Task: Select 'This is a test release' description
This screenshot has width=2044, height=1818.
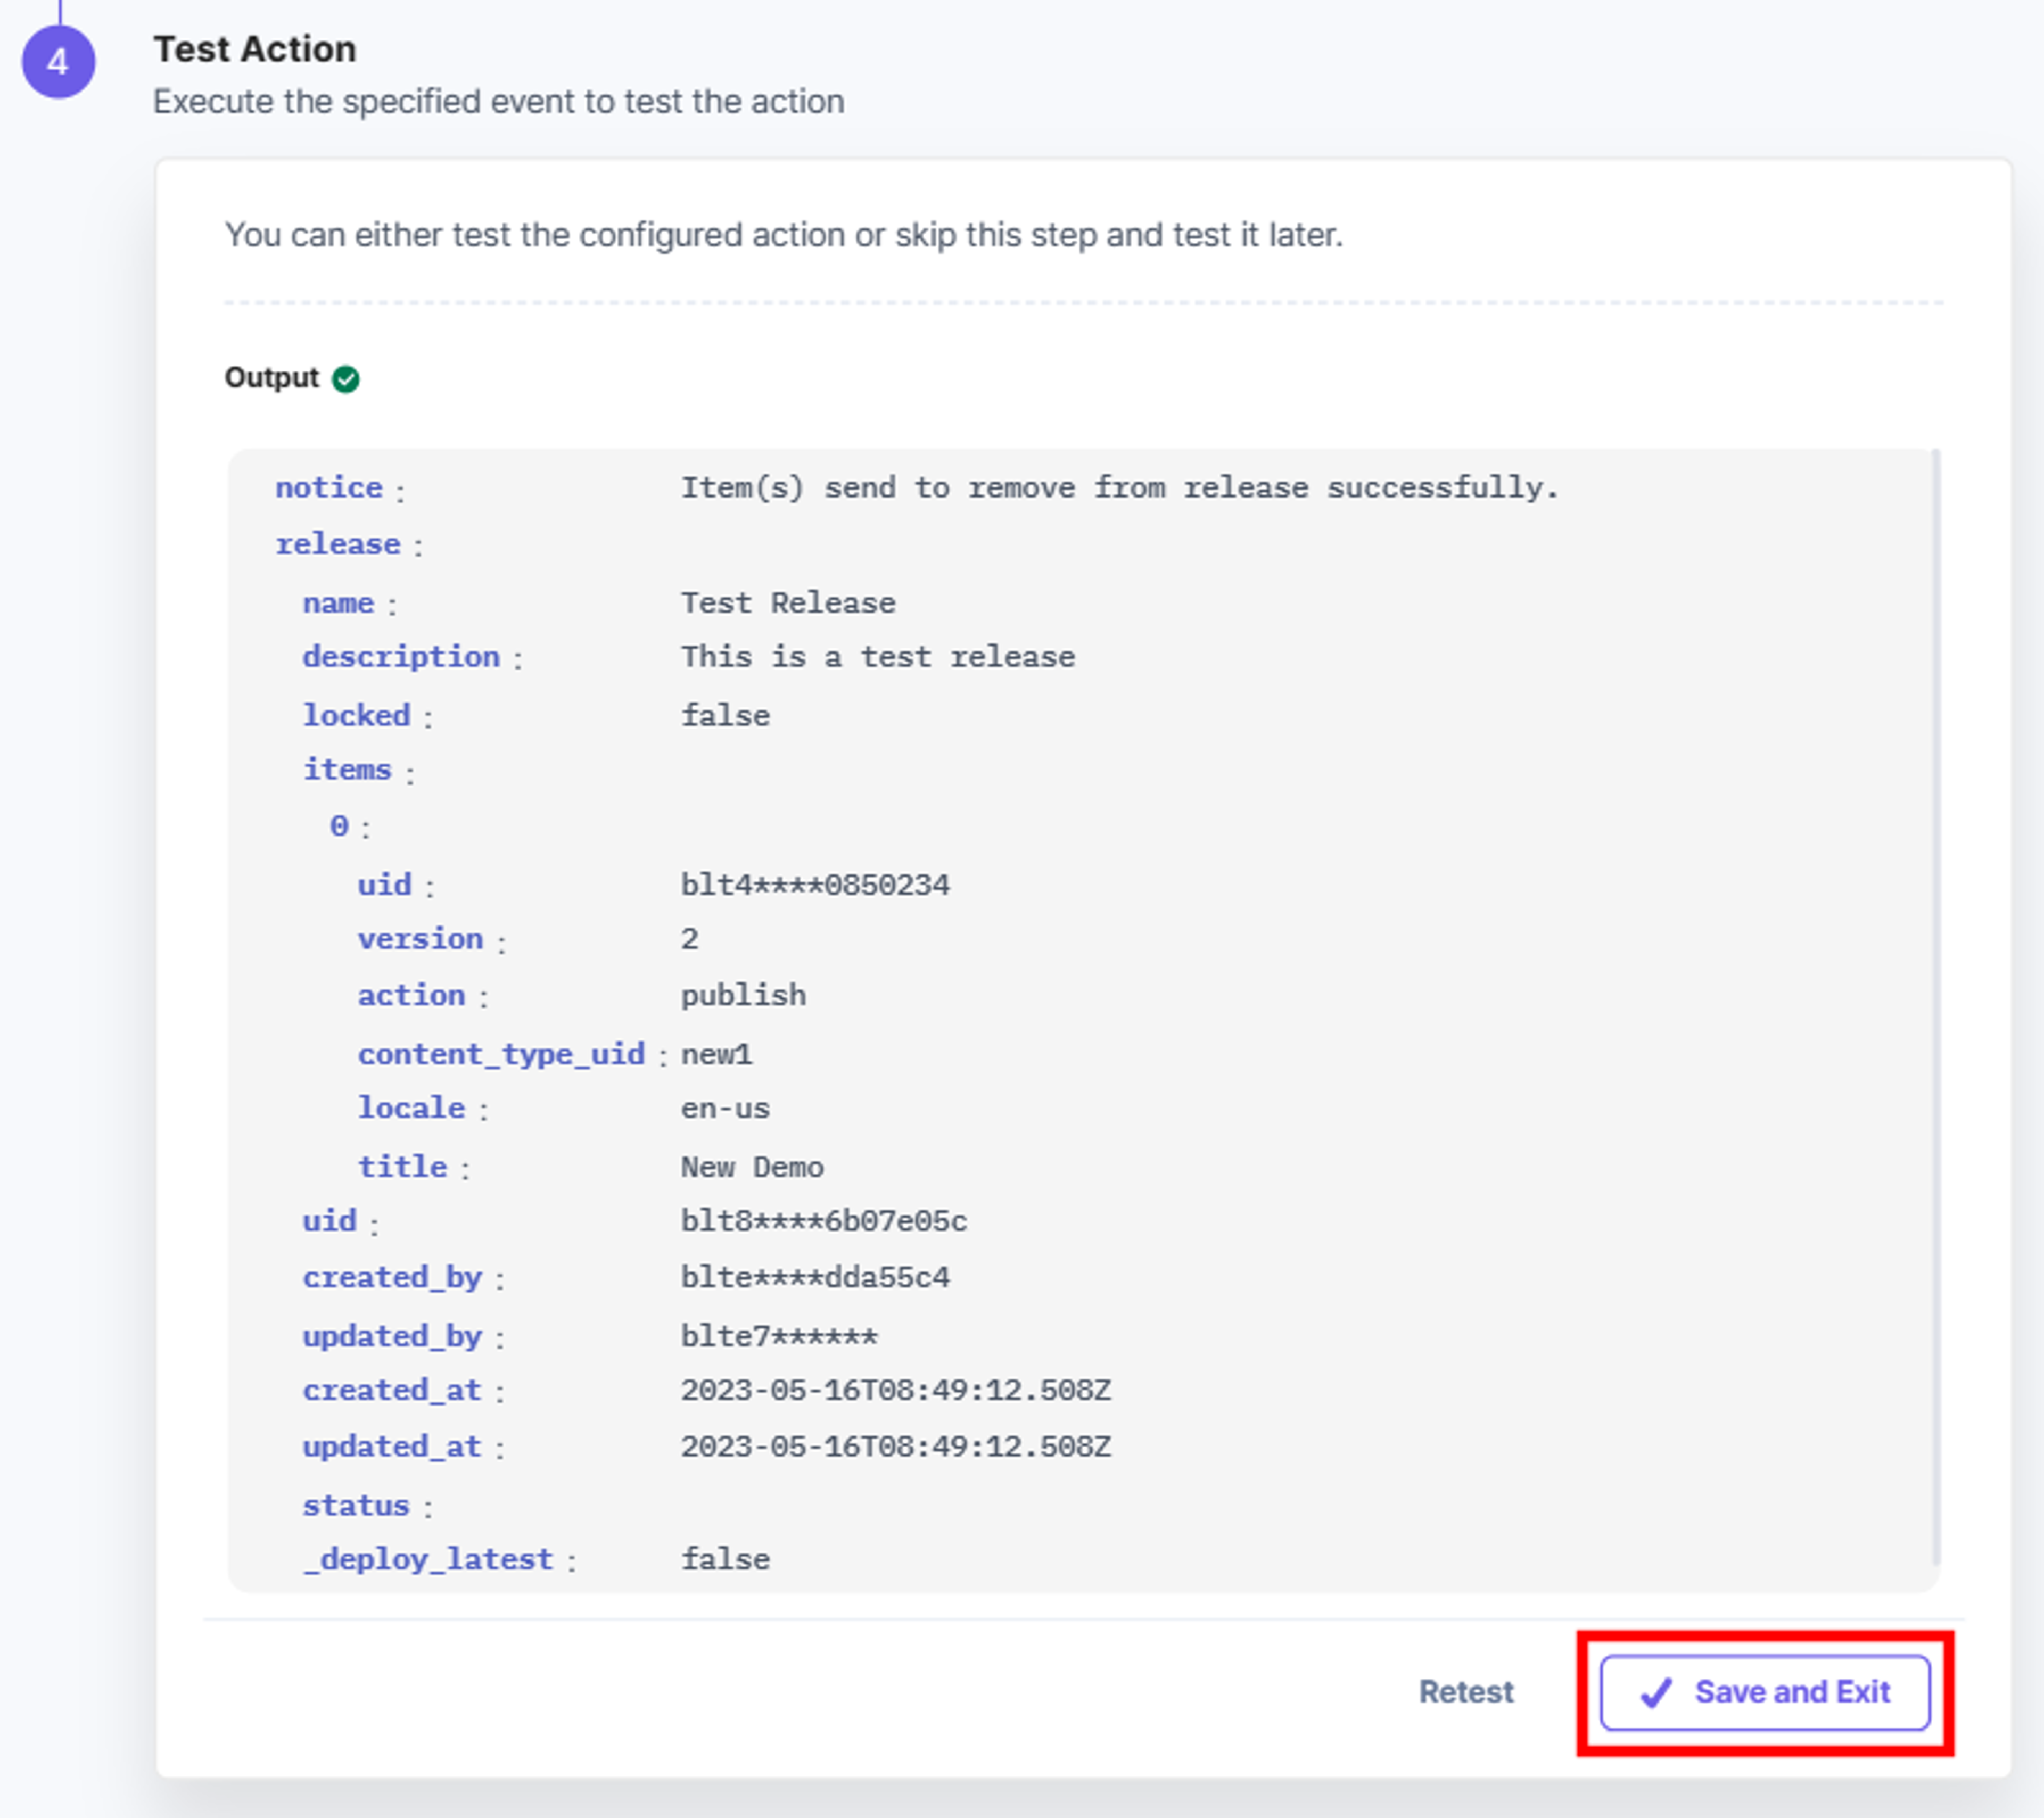Action: (x=878, y=657)
